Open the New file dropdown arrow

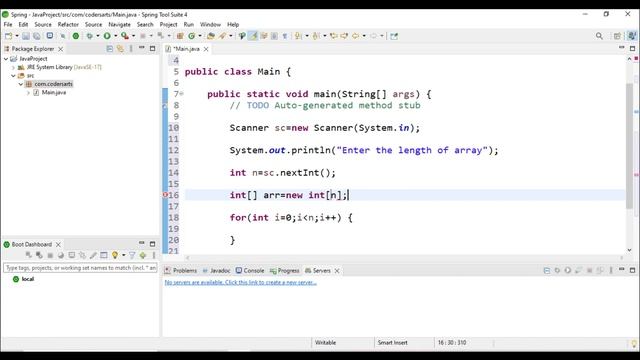[x=17, y=36]
